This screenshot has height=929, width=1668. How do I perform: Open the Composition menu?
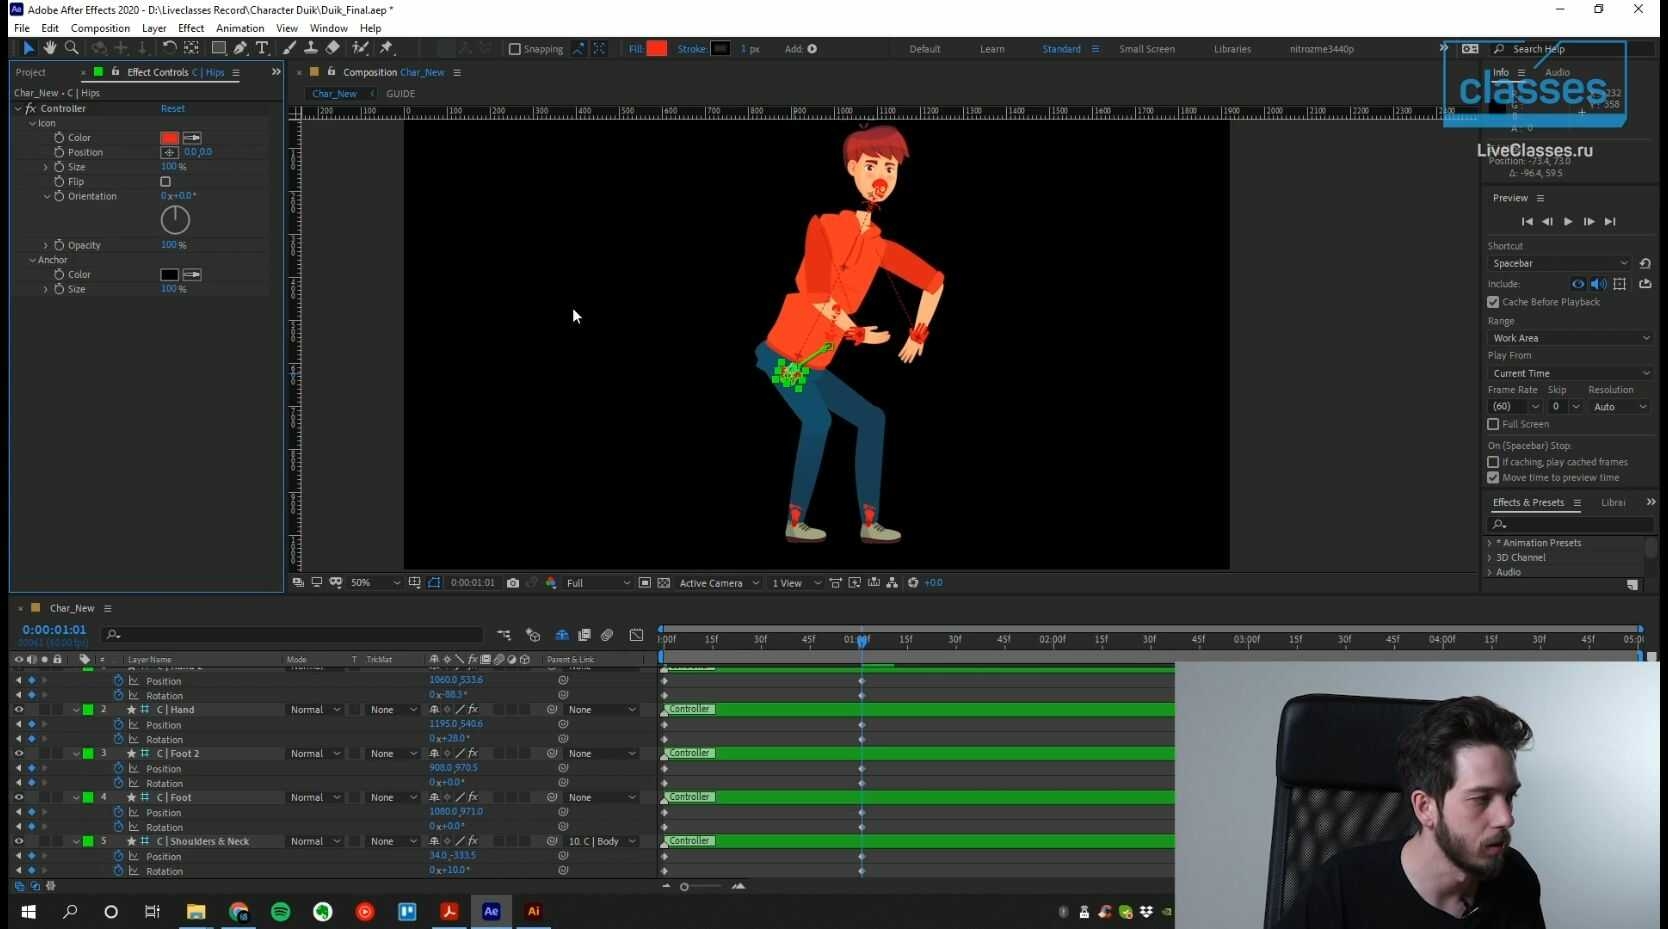pyautogui.click(x=100, y=28)
